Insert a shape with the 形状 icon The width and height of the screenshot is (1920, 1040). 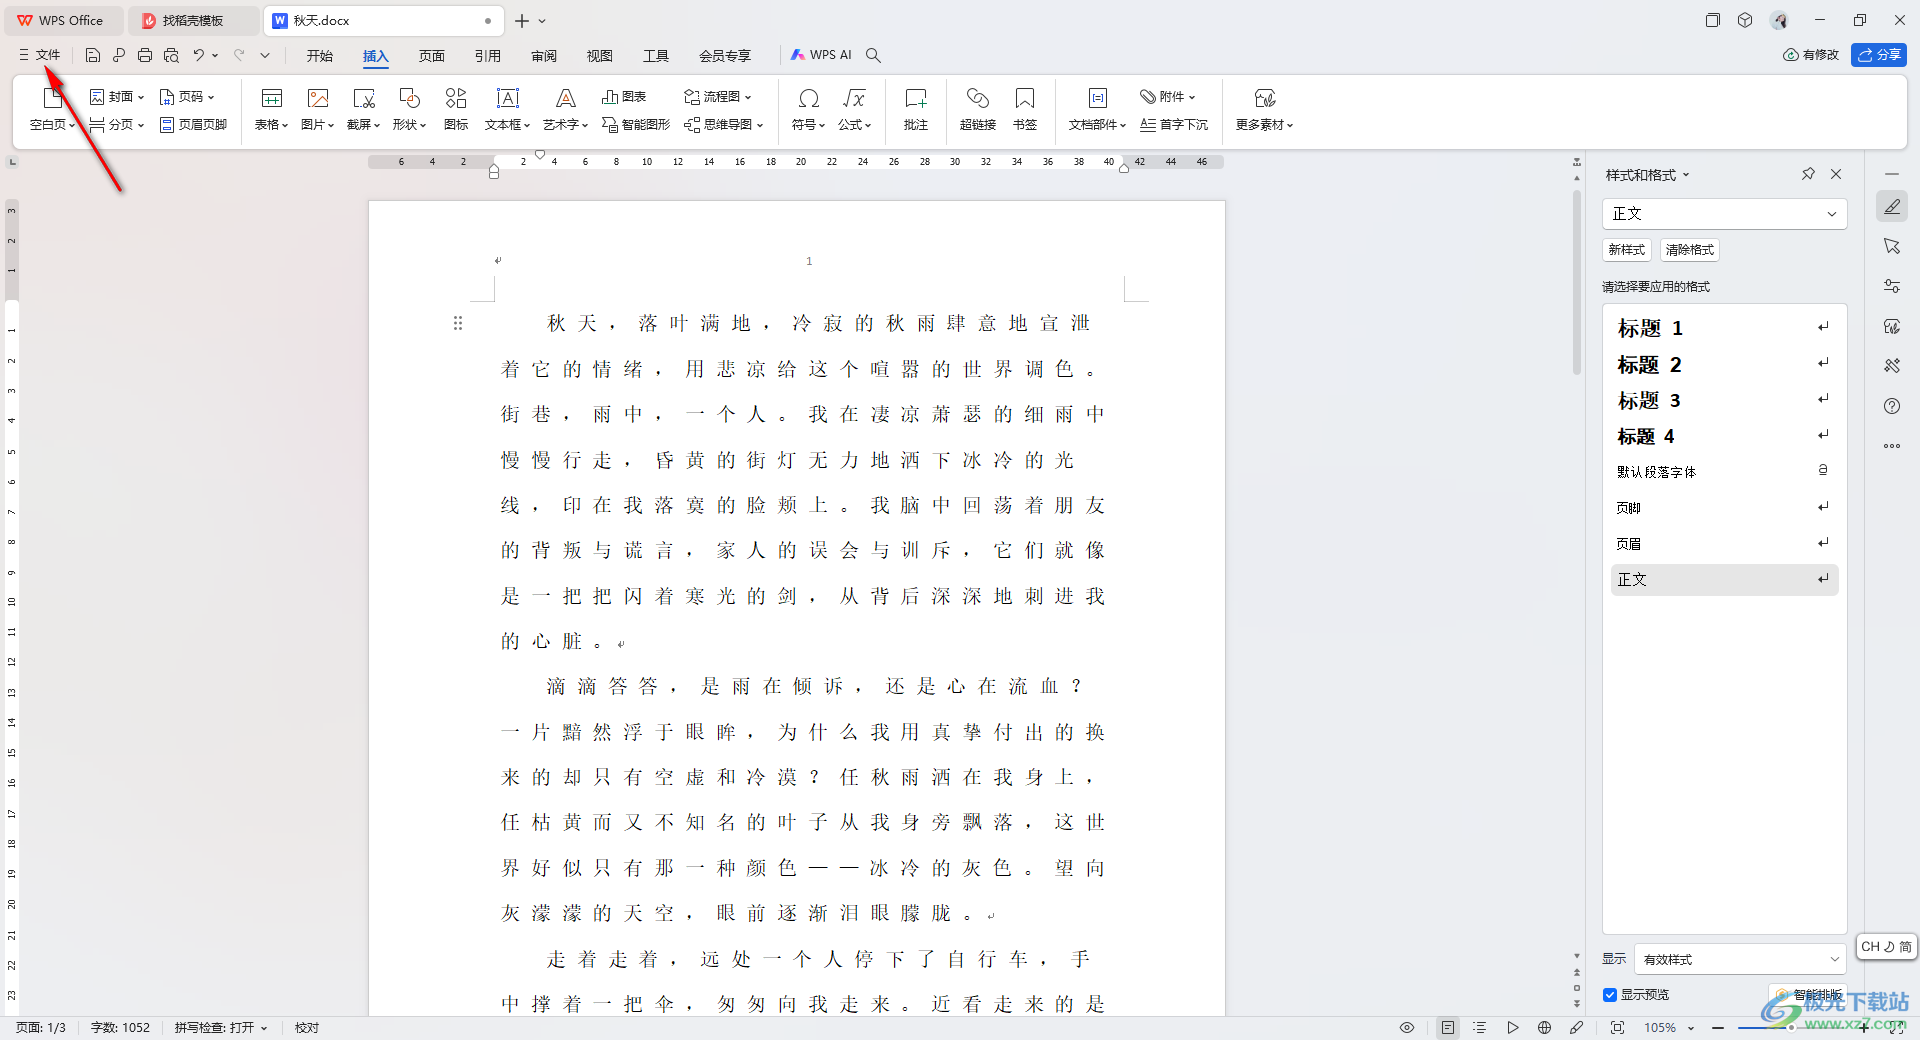[409, 98]
